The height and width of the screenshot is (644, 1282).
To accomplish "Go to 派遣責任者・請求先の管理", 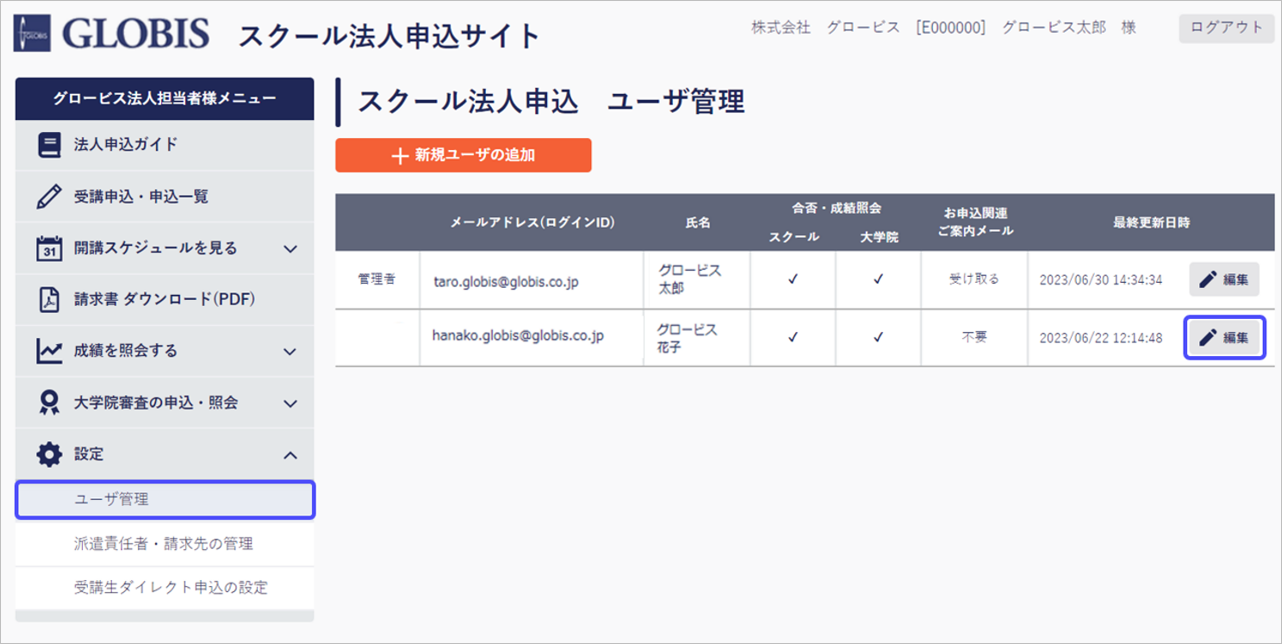I will pyautogui.click(x=165, y=544).
